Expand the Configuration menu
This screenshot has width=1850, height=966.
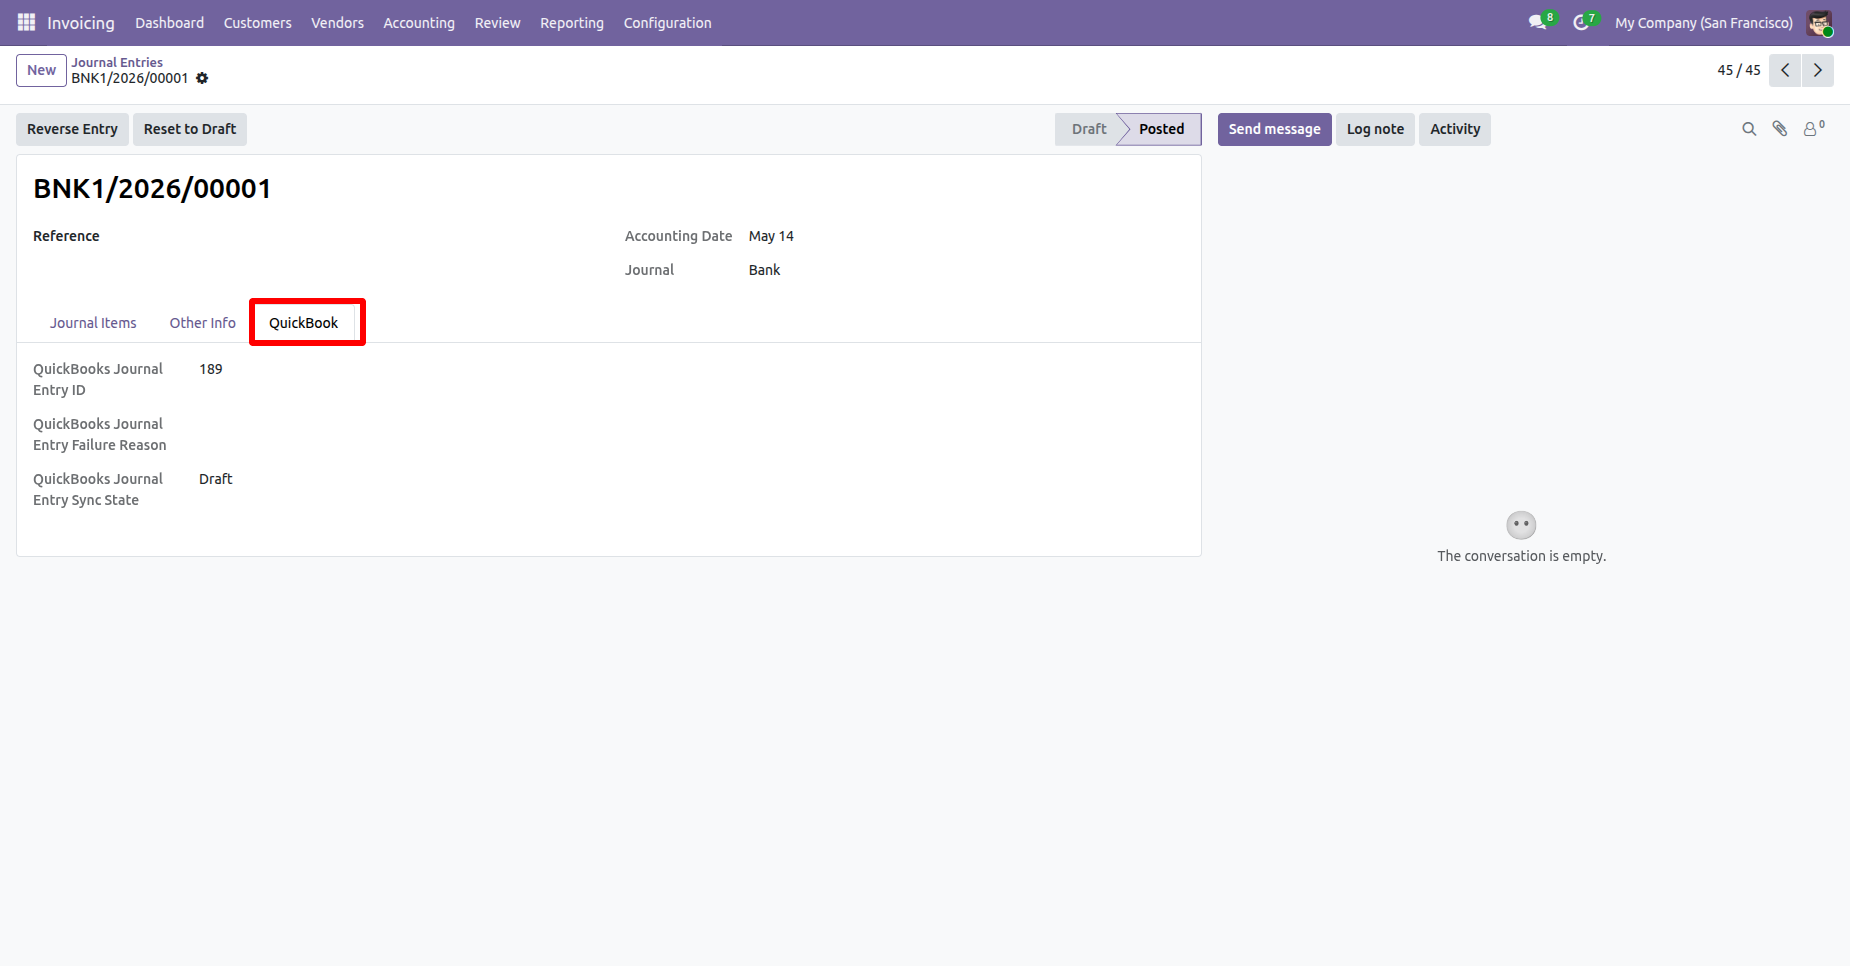click(668, 22)
